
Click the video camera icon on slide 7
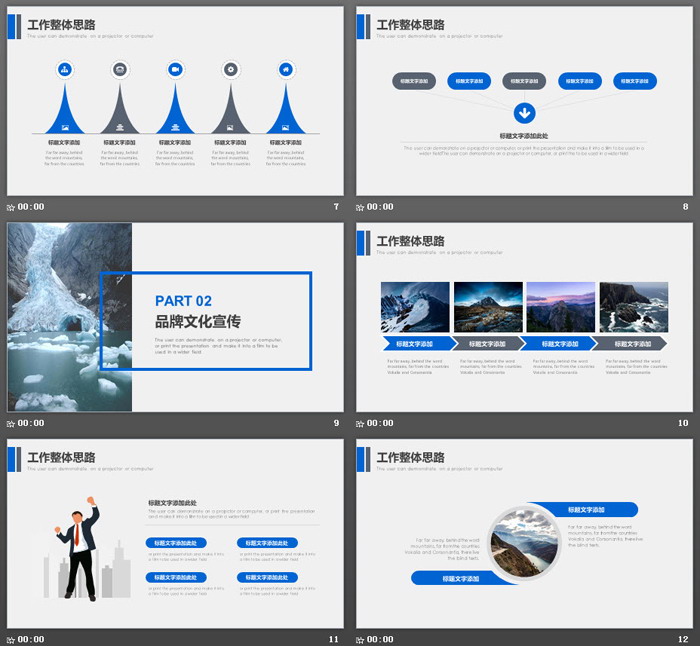point(175,69)
